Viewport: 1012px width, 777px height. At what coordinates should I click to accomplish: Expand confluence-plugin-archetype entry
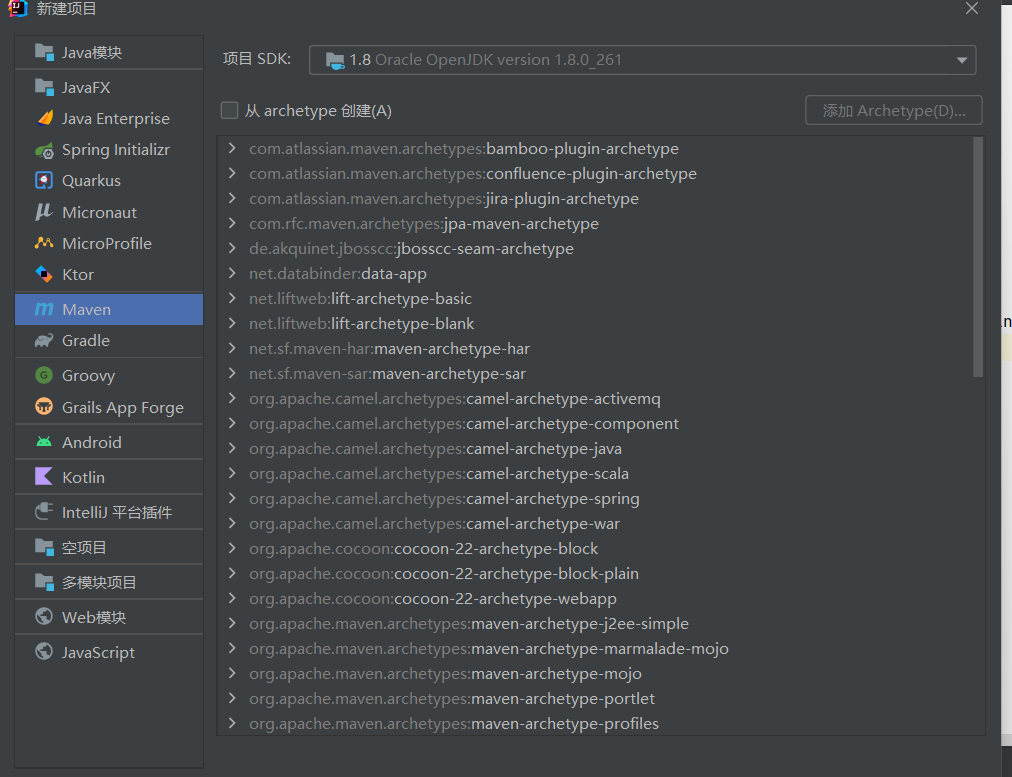232,173
